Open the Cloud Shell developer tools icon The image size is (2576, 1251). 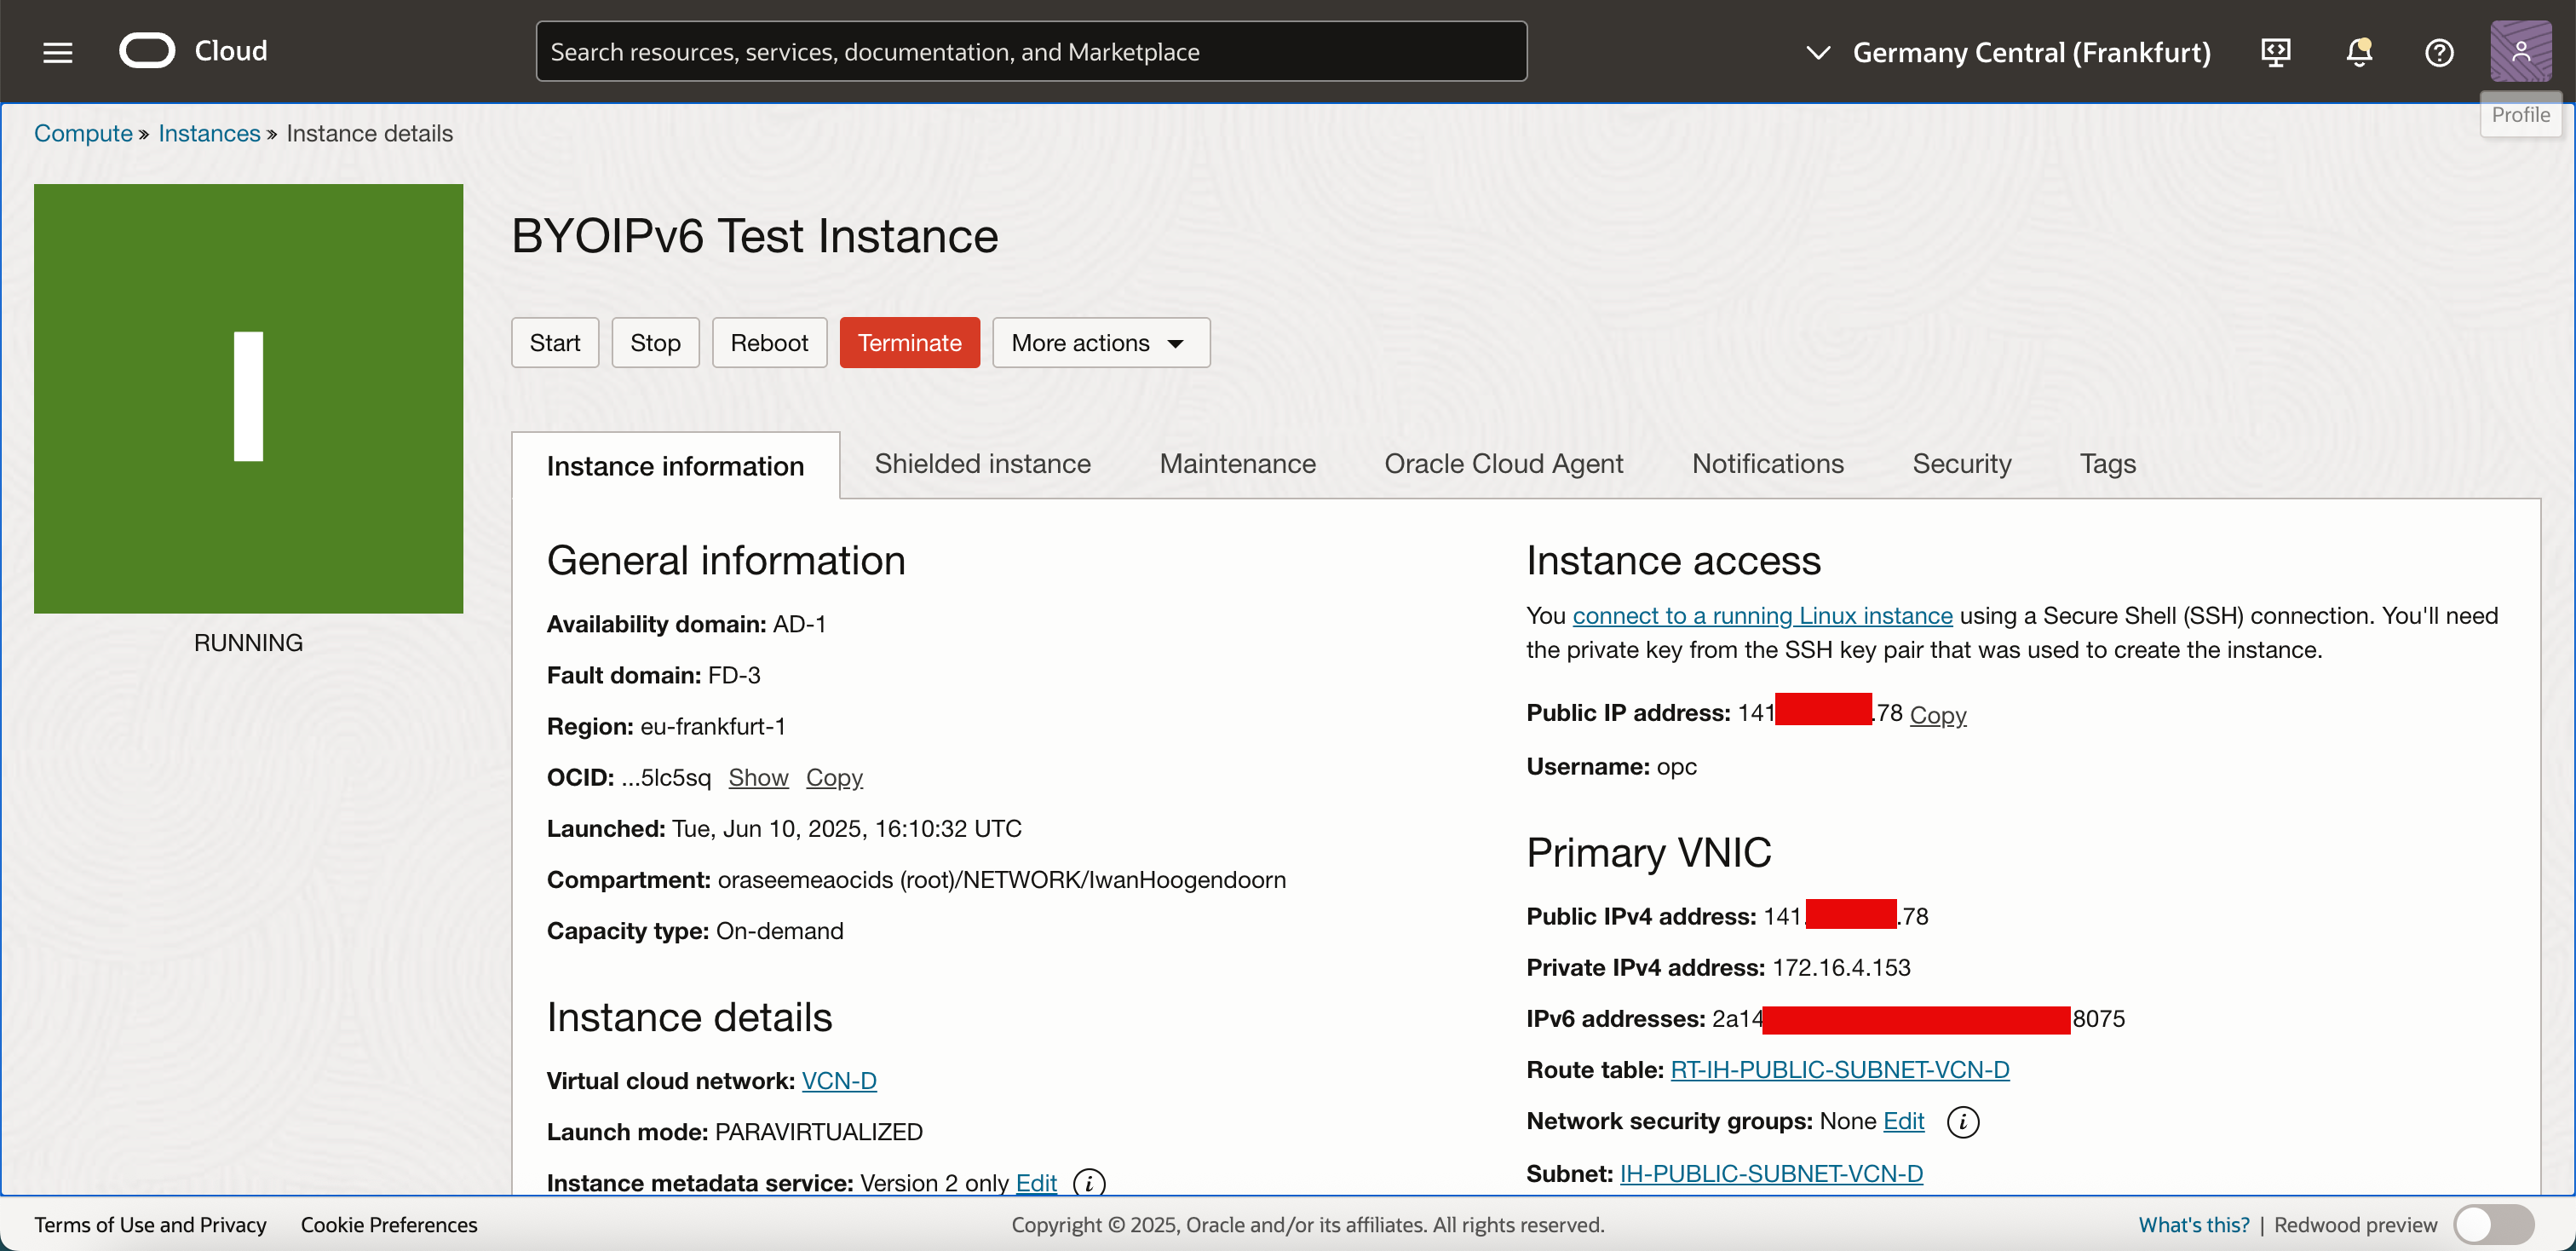pyautogui.click(x=2275, y=52)
